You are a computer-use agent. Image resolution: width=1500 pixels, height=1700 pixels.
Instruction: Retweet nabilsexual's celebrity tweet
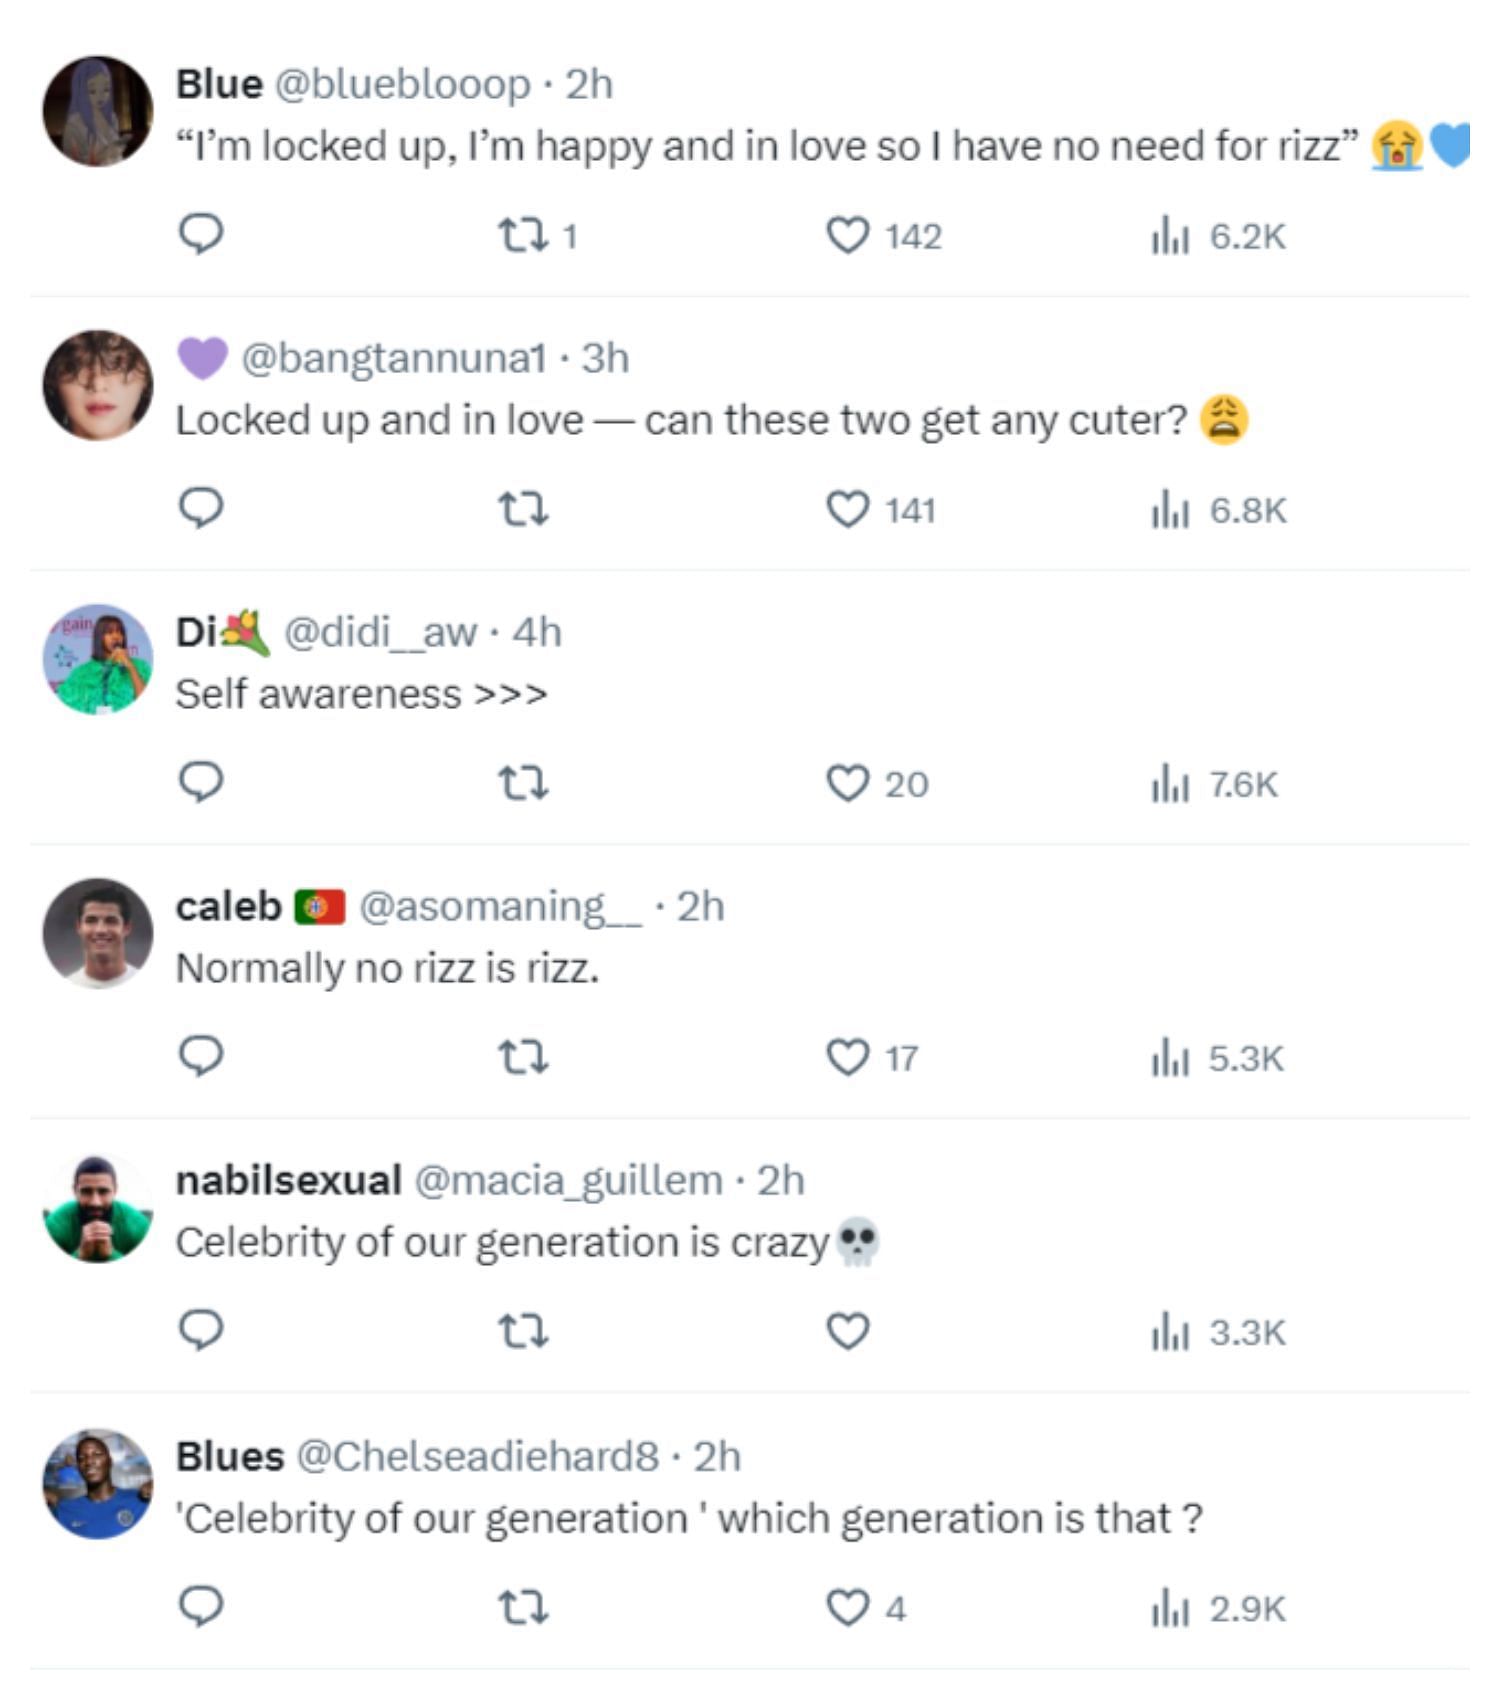[523, 1332]
